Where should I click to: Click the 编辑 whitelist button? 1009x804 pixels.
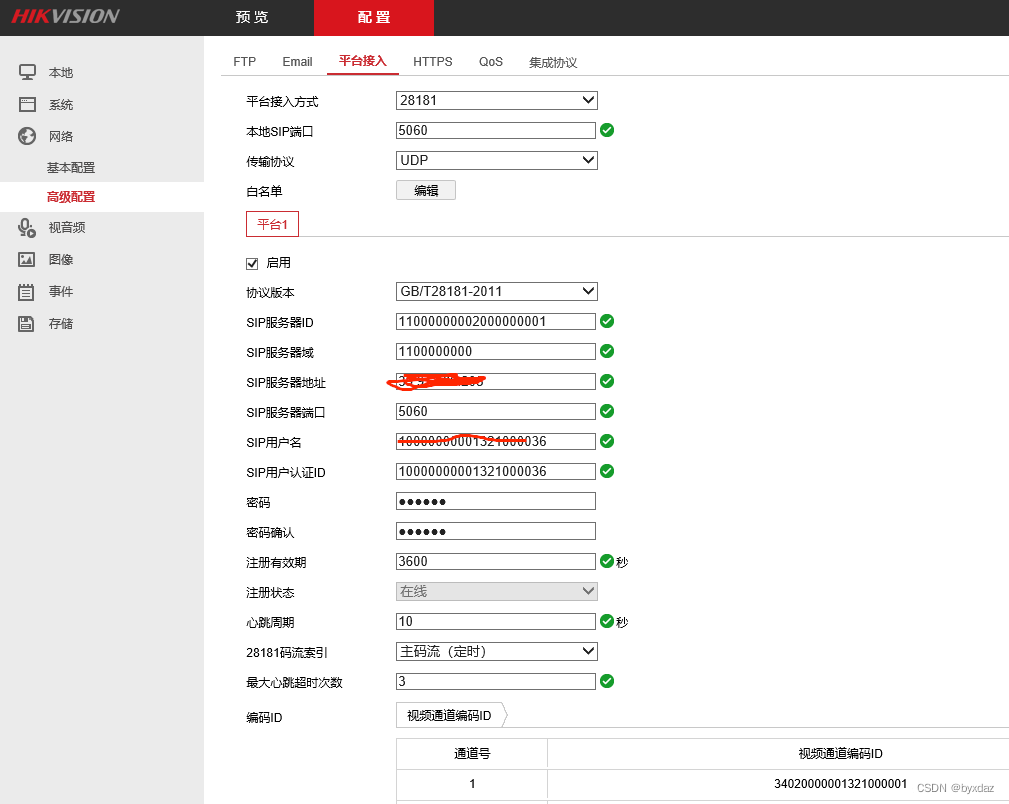(426, 191)
